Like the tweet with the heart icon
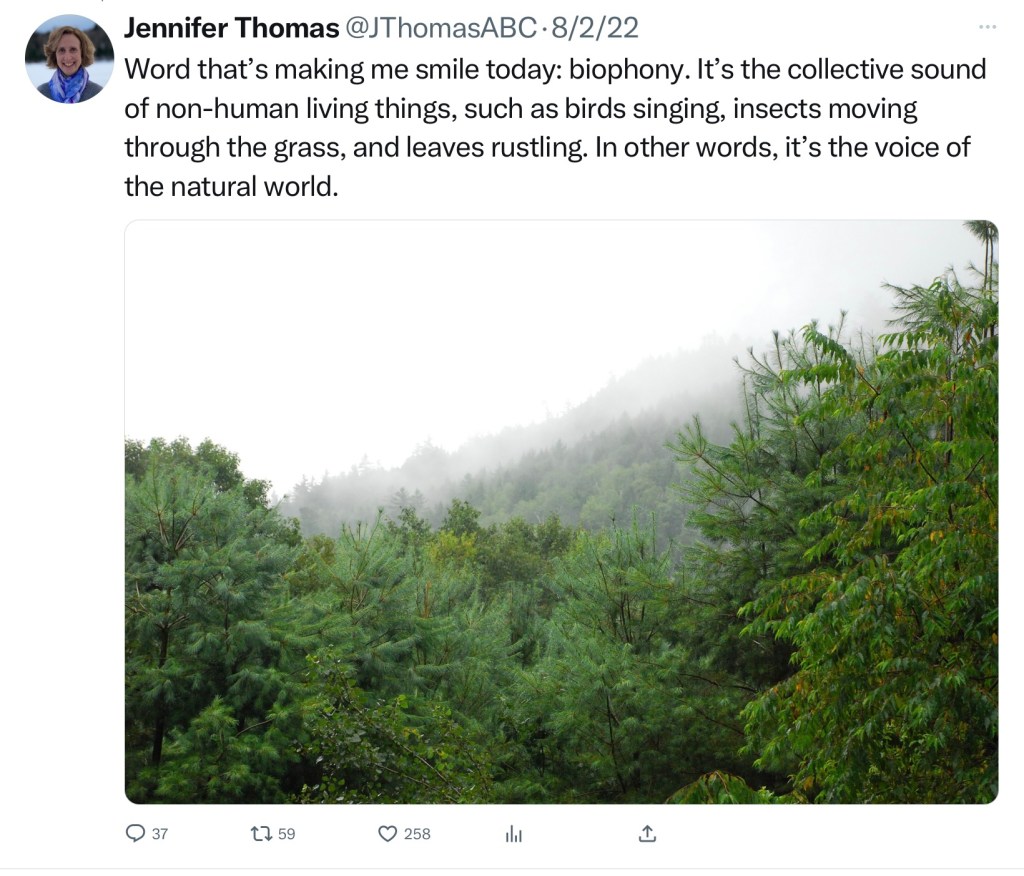The width and height of the screenshot is (1024, 876). pos(387,833)
